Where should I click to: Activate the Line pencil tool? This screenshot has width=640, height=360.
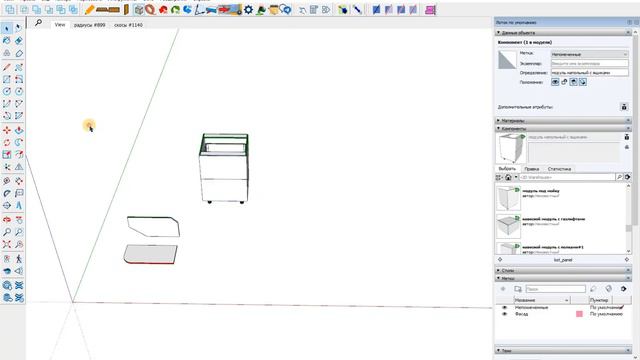tap(7, 67)
